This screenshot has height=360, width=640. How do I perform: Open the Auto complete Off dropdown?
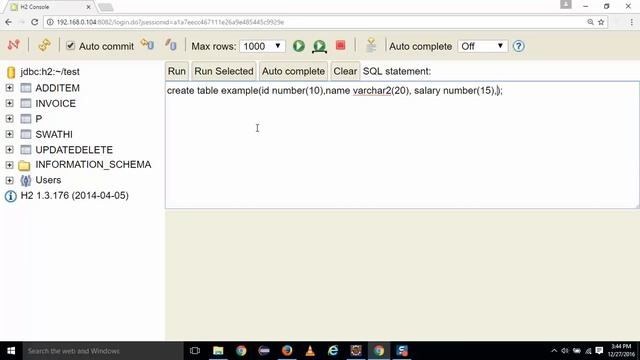482,46
